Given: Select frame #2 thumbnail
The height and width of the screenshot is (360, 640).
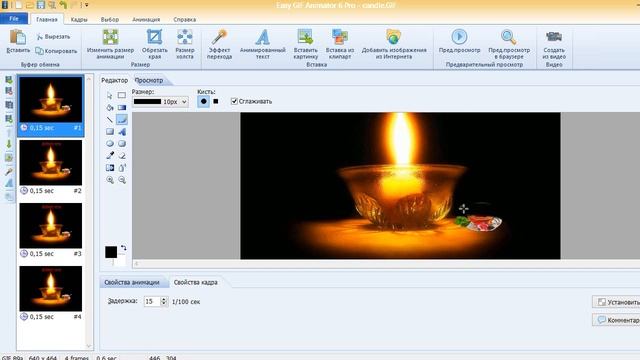Looking at the screenshot, I should coord(51,162).
